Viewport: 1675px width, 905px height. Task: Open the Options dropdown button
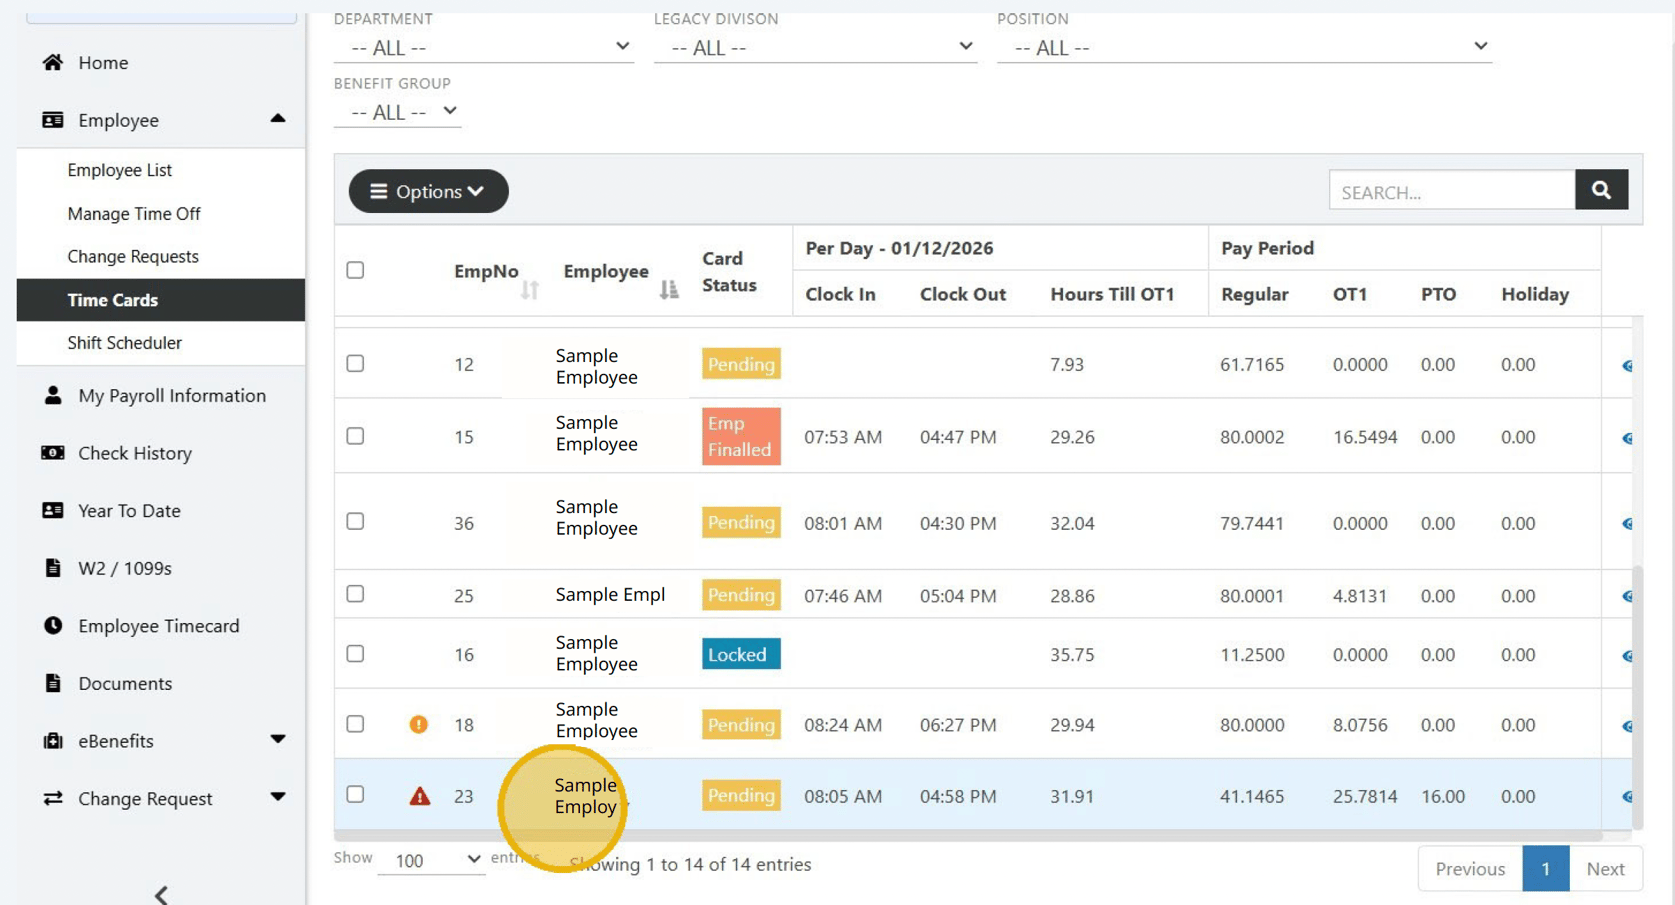tap(428, 191)
